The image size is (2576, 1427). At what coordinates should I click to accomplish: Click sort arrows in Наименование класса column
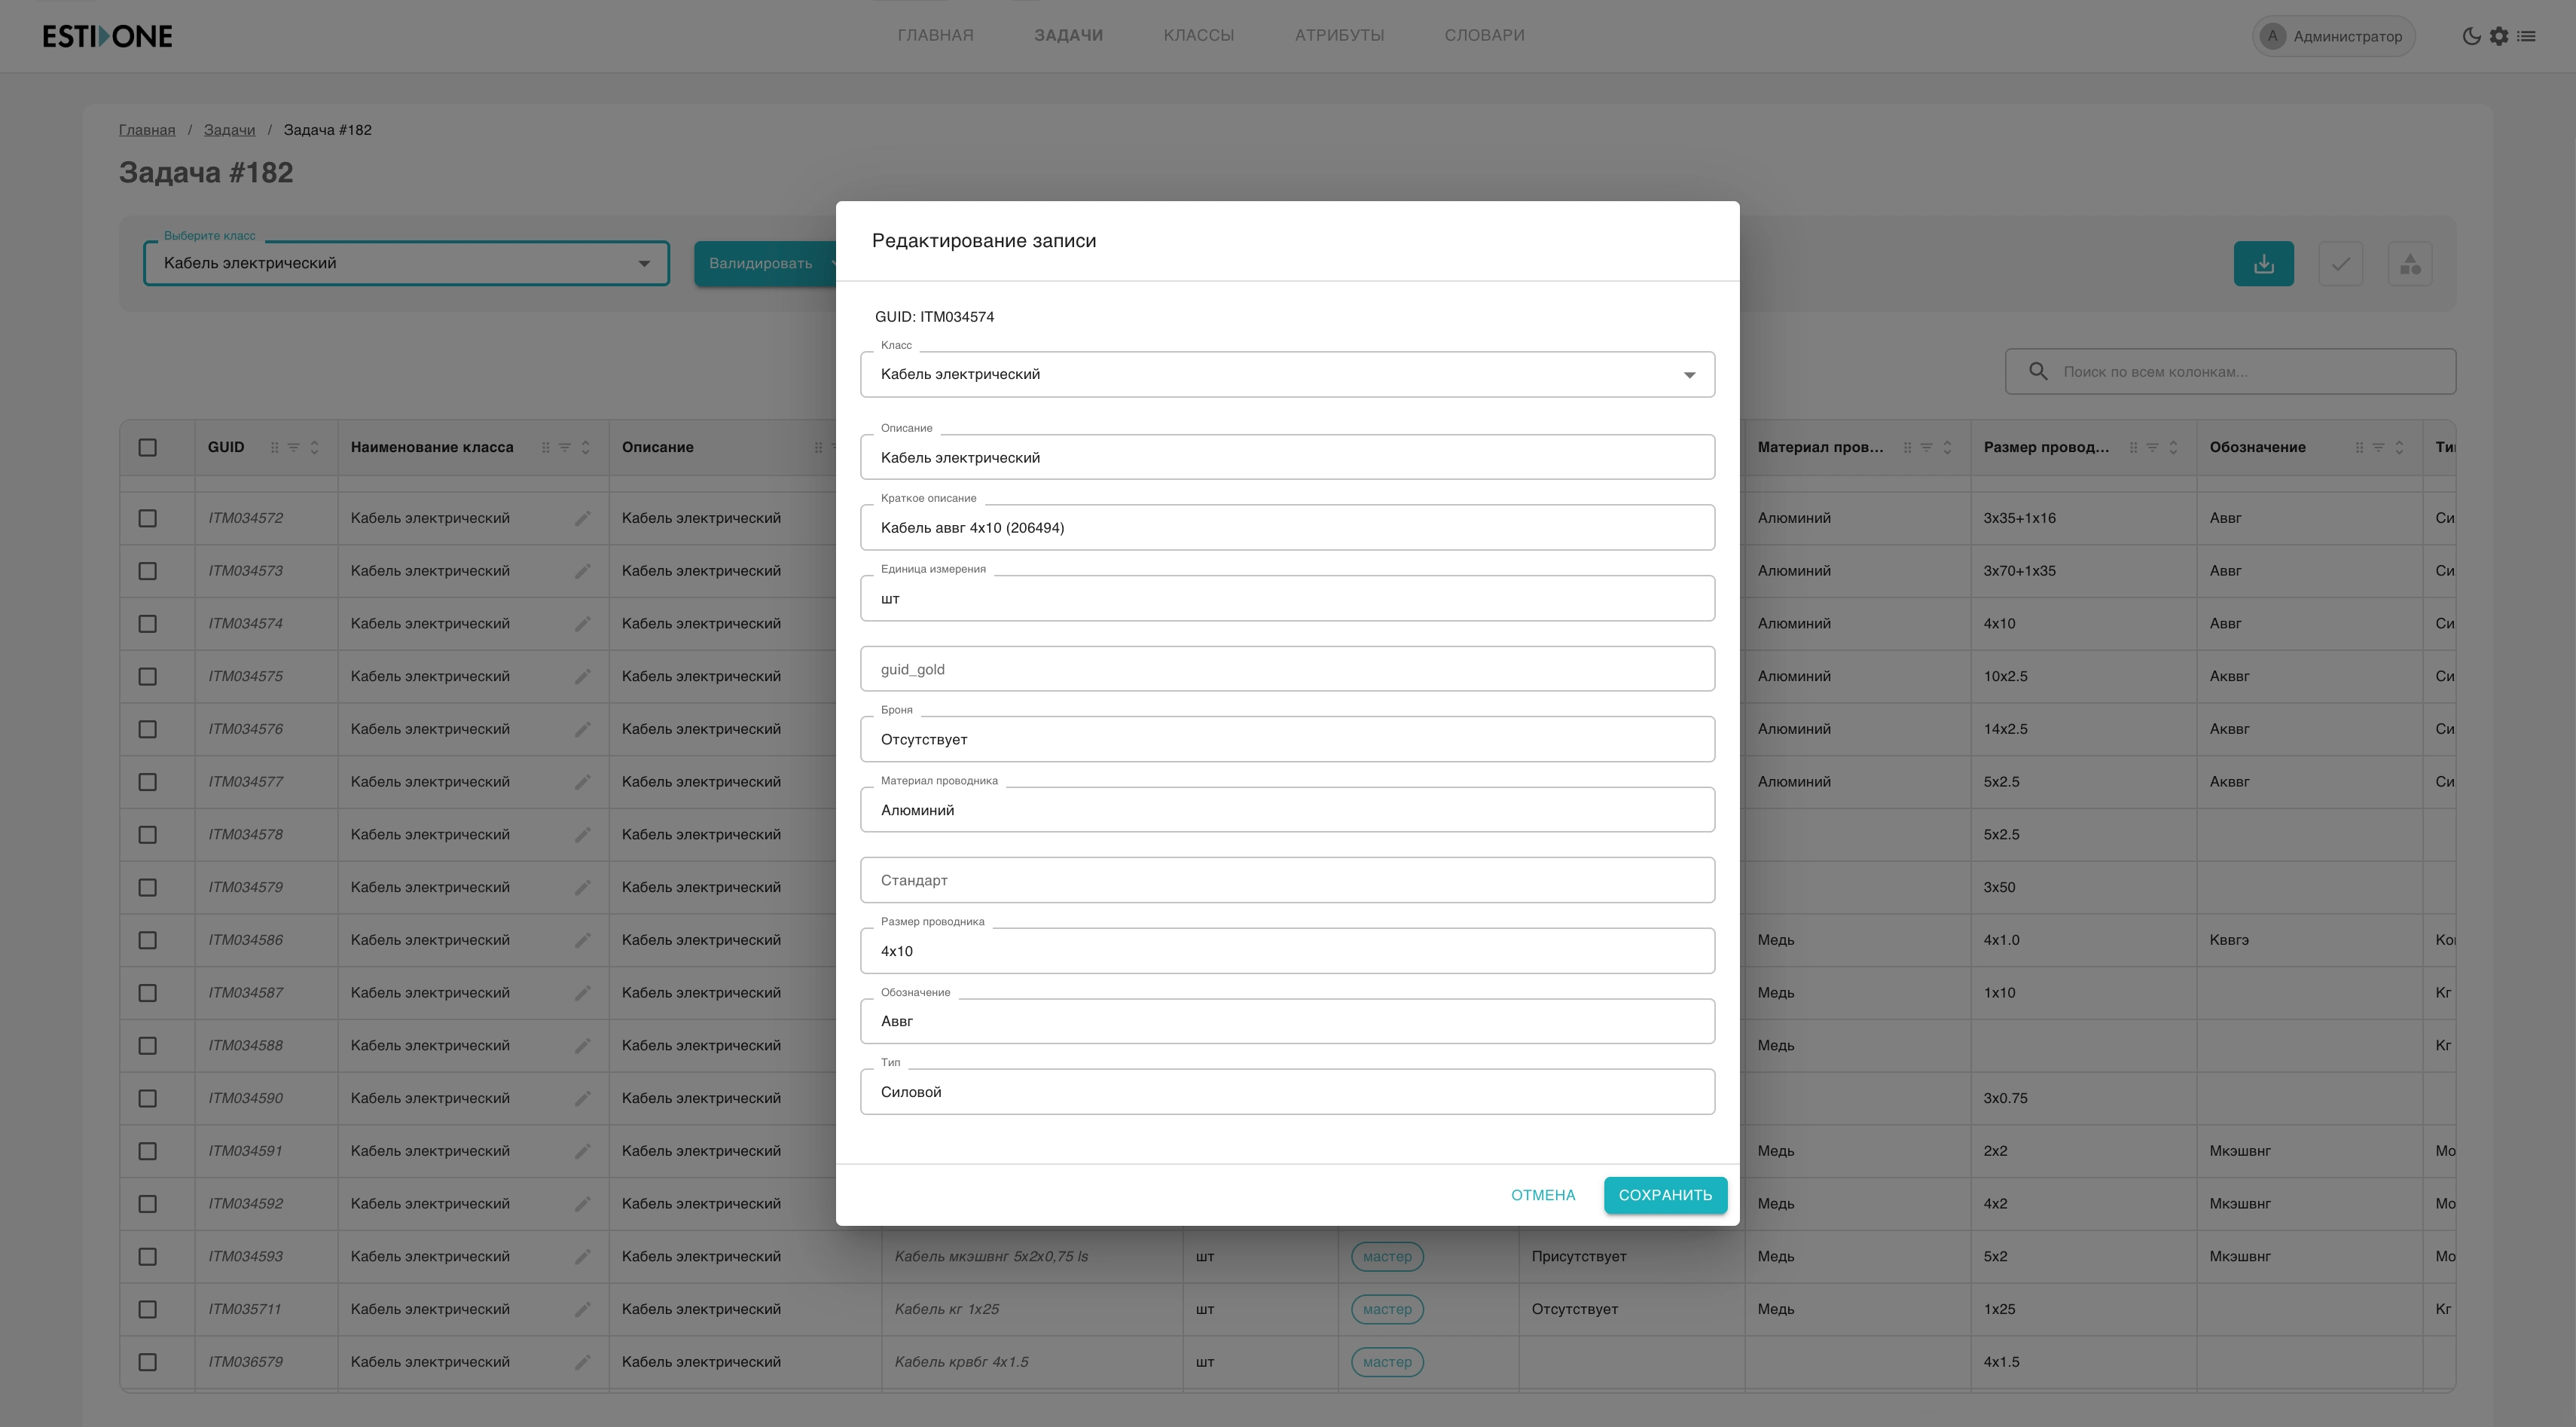tap(586, 447)
